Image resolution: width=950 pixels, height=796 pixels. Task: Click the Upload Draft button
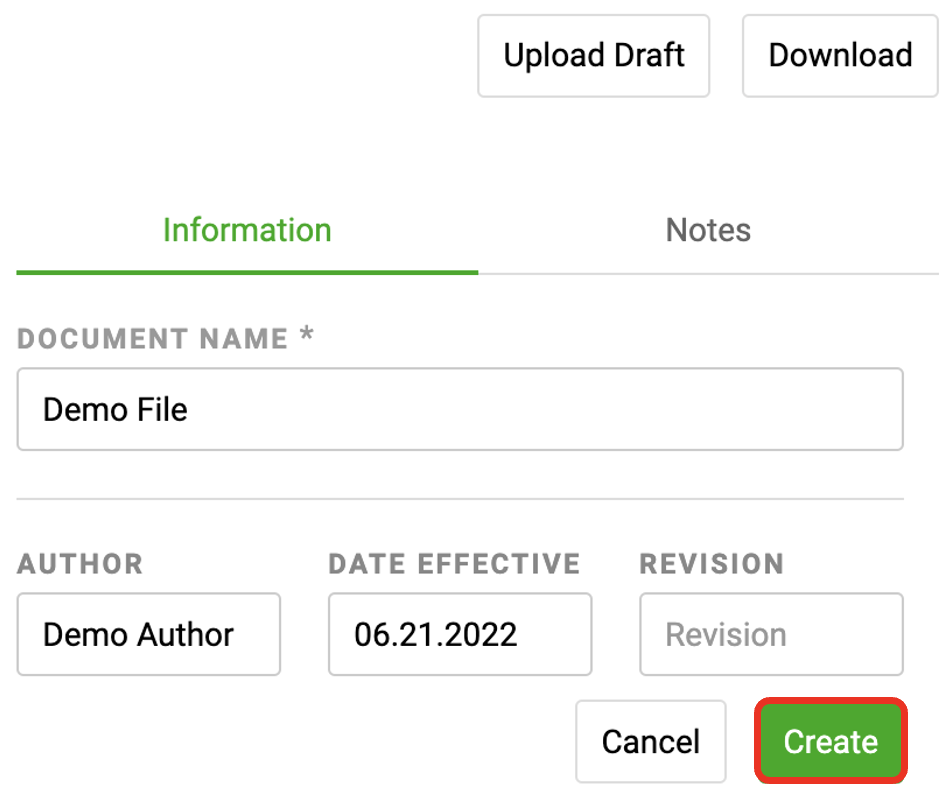pyautogui.click(x=593, y=56)
